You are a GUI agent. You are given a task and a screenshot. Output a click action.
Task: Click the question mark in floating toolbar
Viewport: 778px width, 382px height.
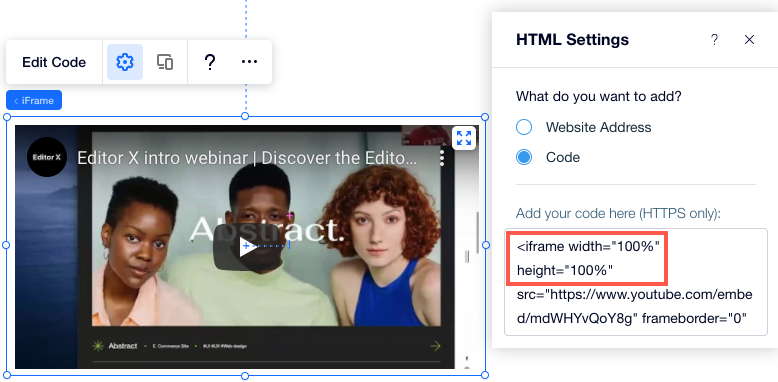[x=210, y=62]
